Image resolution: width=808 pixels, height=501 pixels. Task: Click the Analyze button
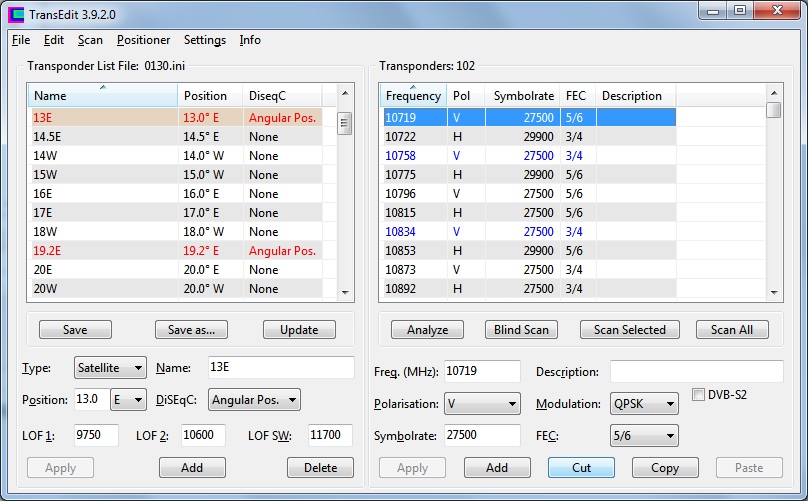coord(427,330)
